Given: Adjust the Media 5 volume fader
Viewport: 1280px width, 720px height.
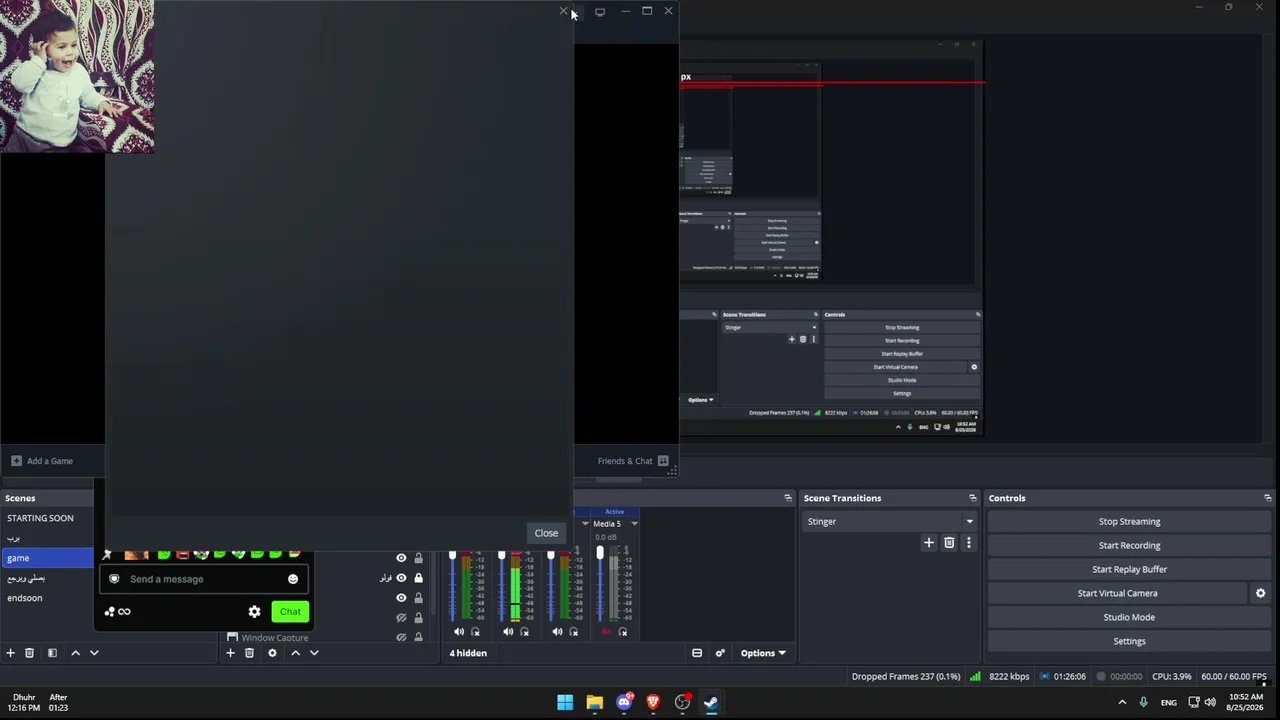Looking at the screenshot, I should pyautogui.click(x=600, y=553).
